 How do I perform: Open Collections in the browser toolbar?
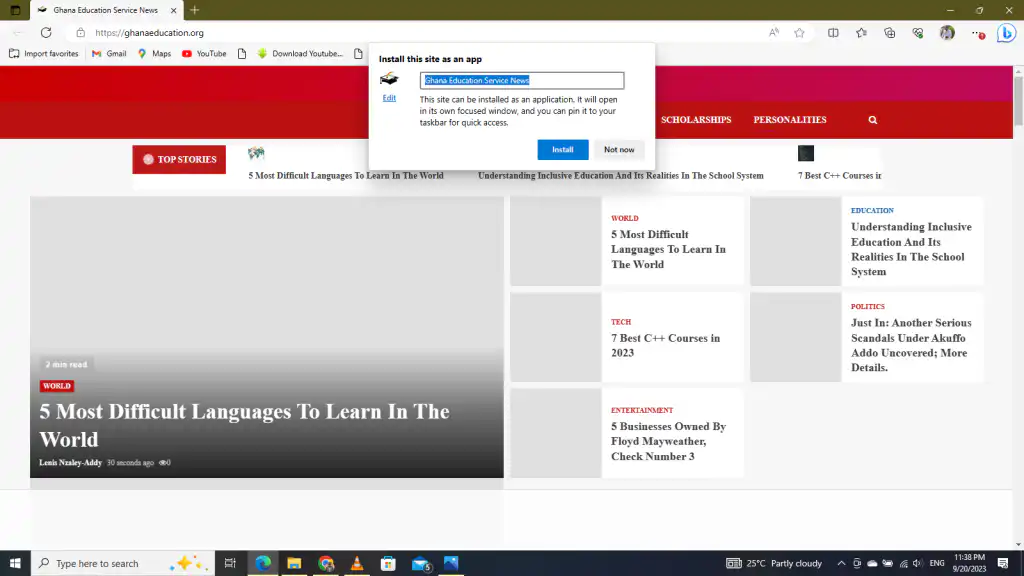click(889, 33)
